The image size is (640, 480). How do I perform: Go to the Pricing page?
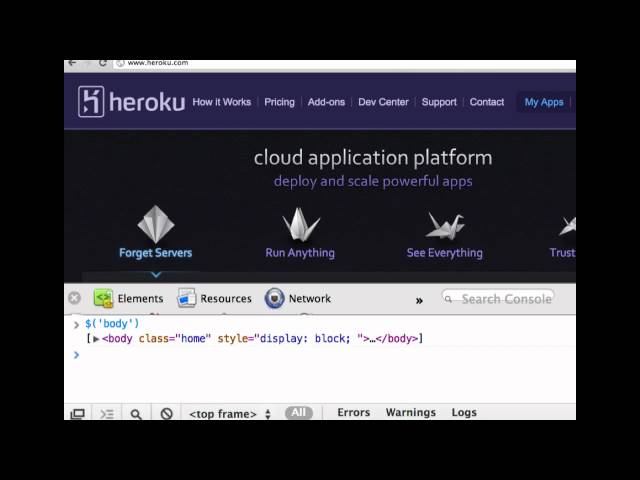(279, 102)
